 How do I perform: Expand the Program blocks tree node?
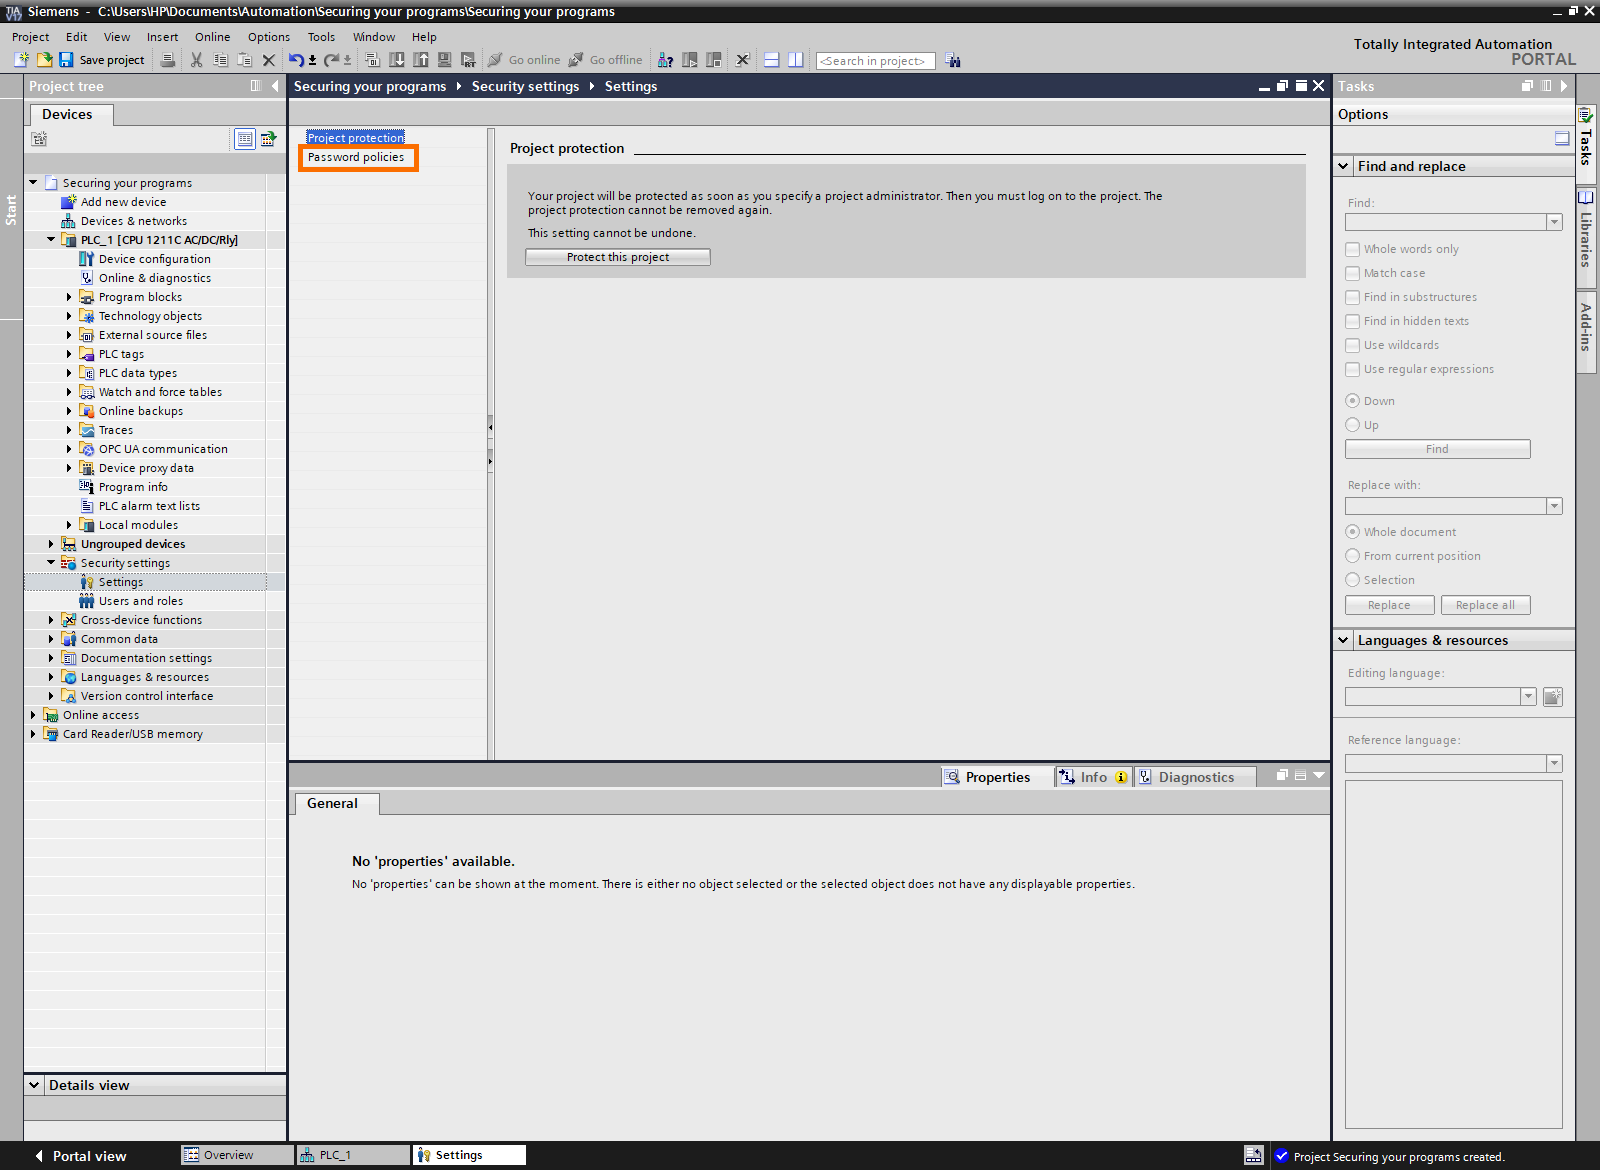coord(67,296)
